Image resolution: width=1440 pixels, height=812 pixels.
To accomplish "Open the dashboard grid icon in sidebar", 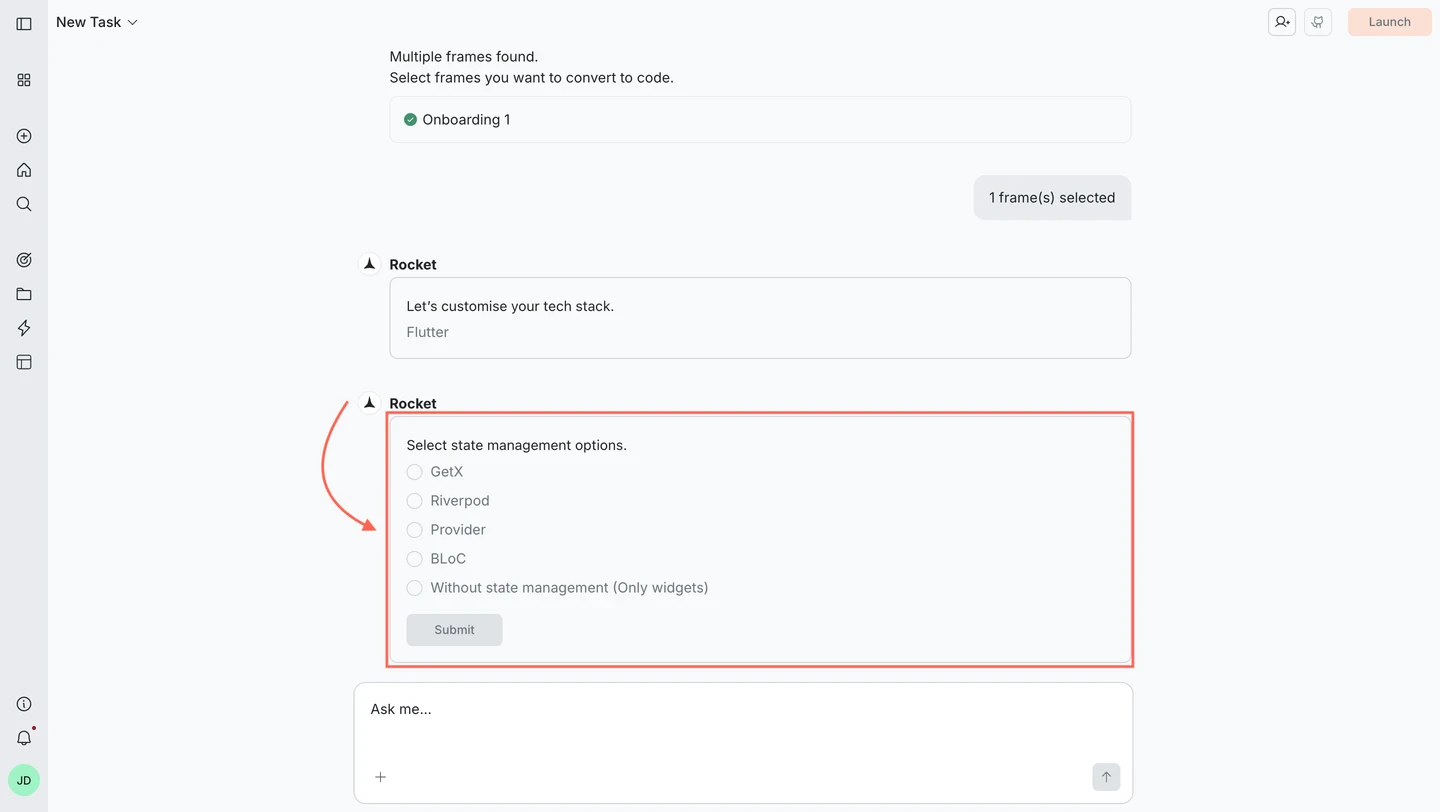I will (x=24, y=80).
